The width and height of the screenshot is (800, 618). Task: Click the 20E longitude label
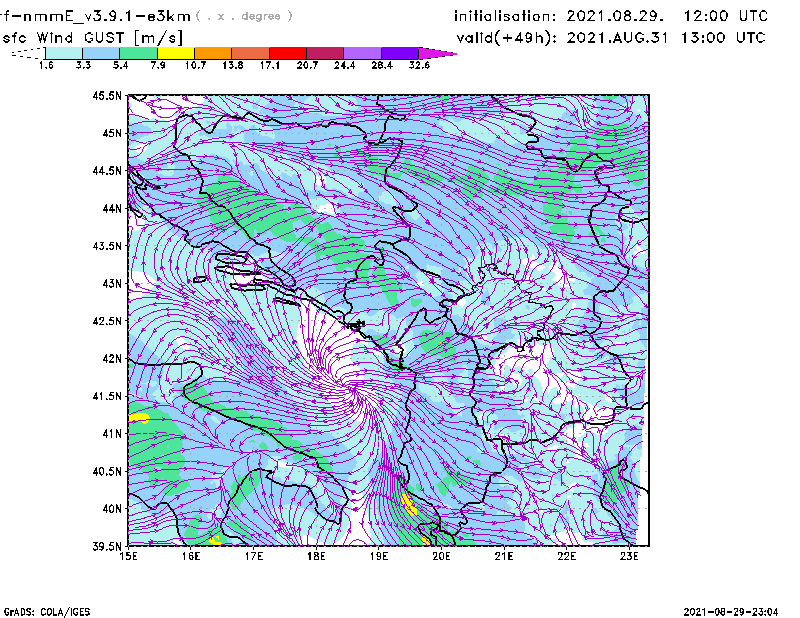[441, 556]
